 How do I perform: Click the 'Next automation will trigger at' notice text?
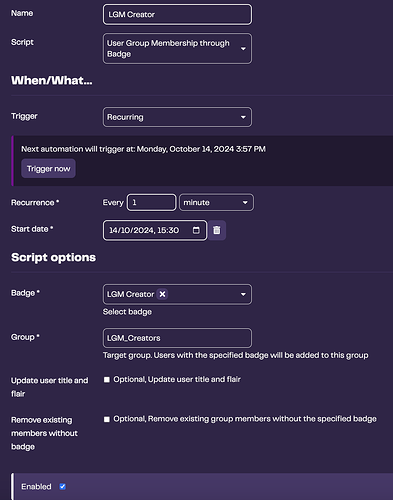tap(143, 149)
